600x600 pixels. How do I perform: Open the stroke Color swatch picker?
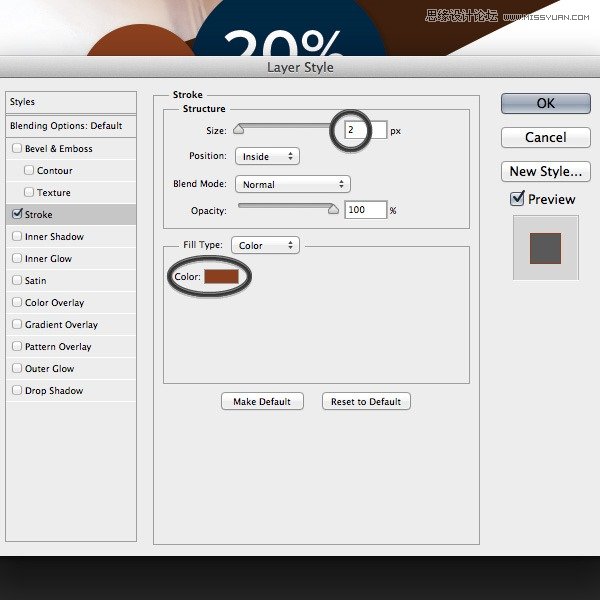[x=222, y=276]
